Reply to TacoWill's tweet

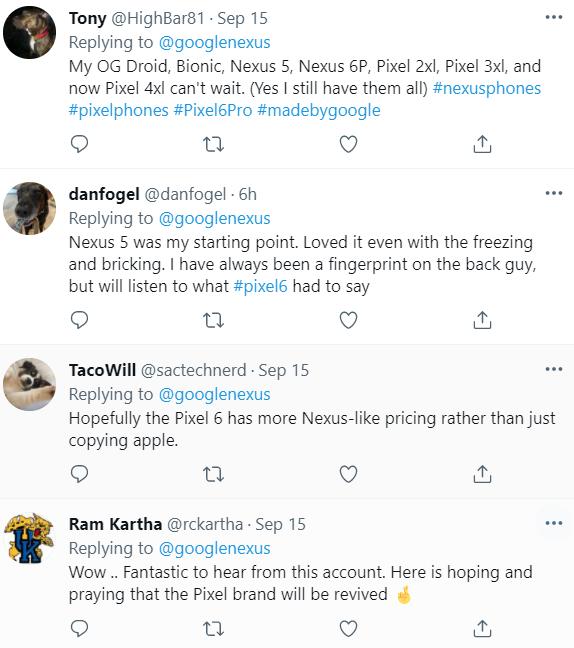79,474
